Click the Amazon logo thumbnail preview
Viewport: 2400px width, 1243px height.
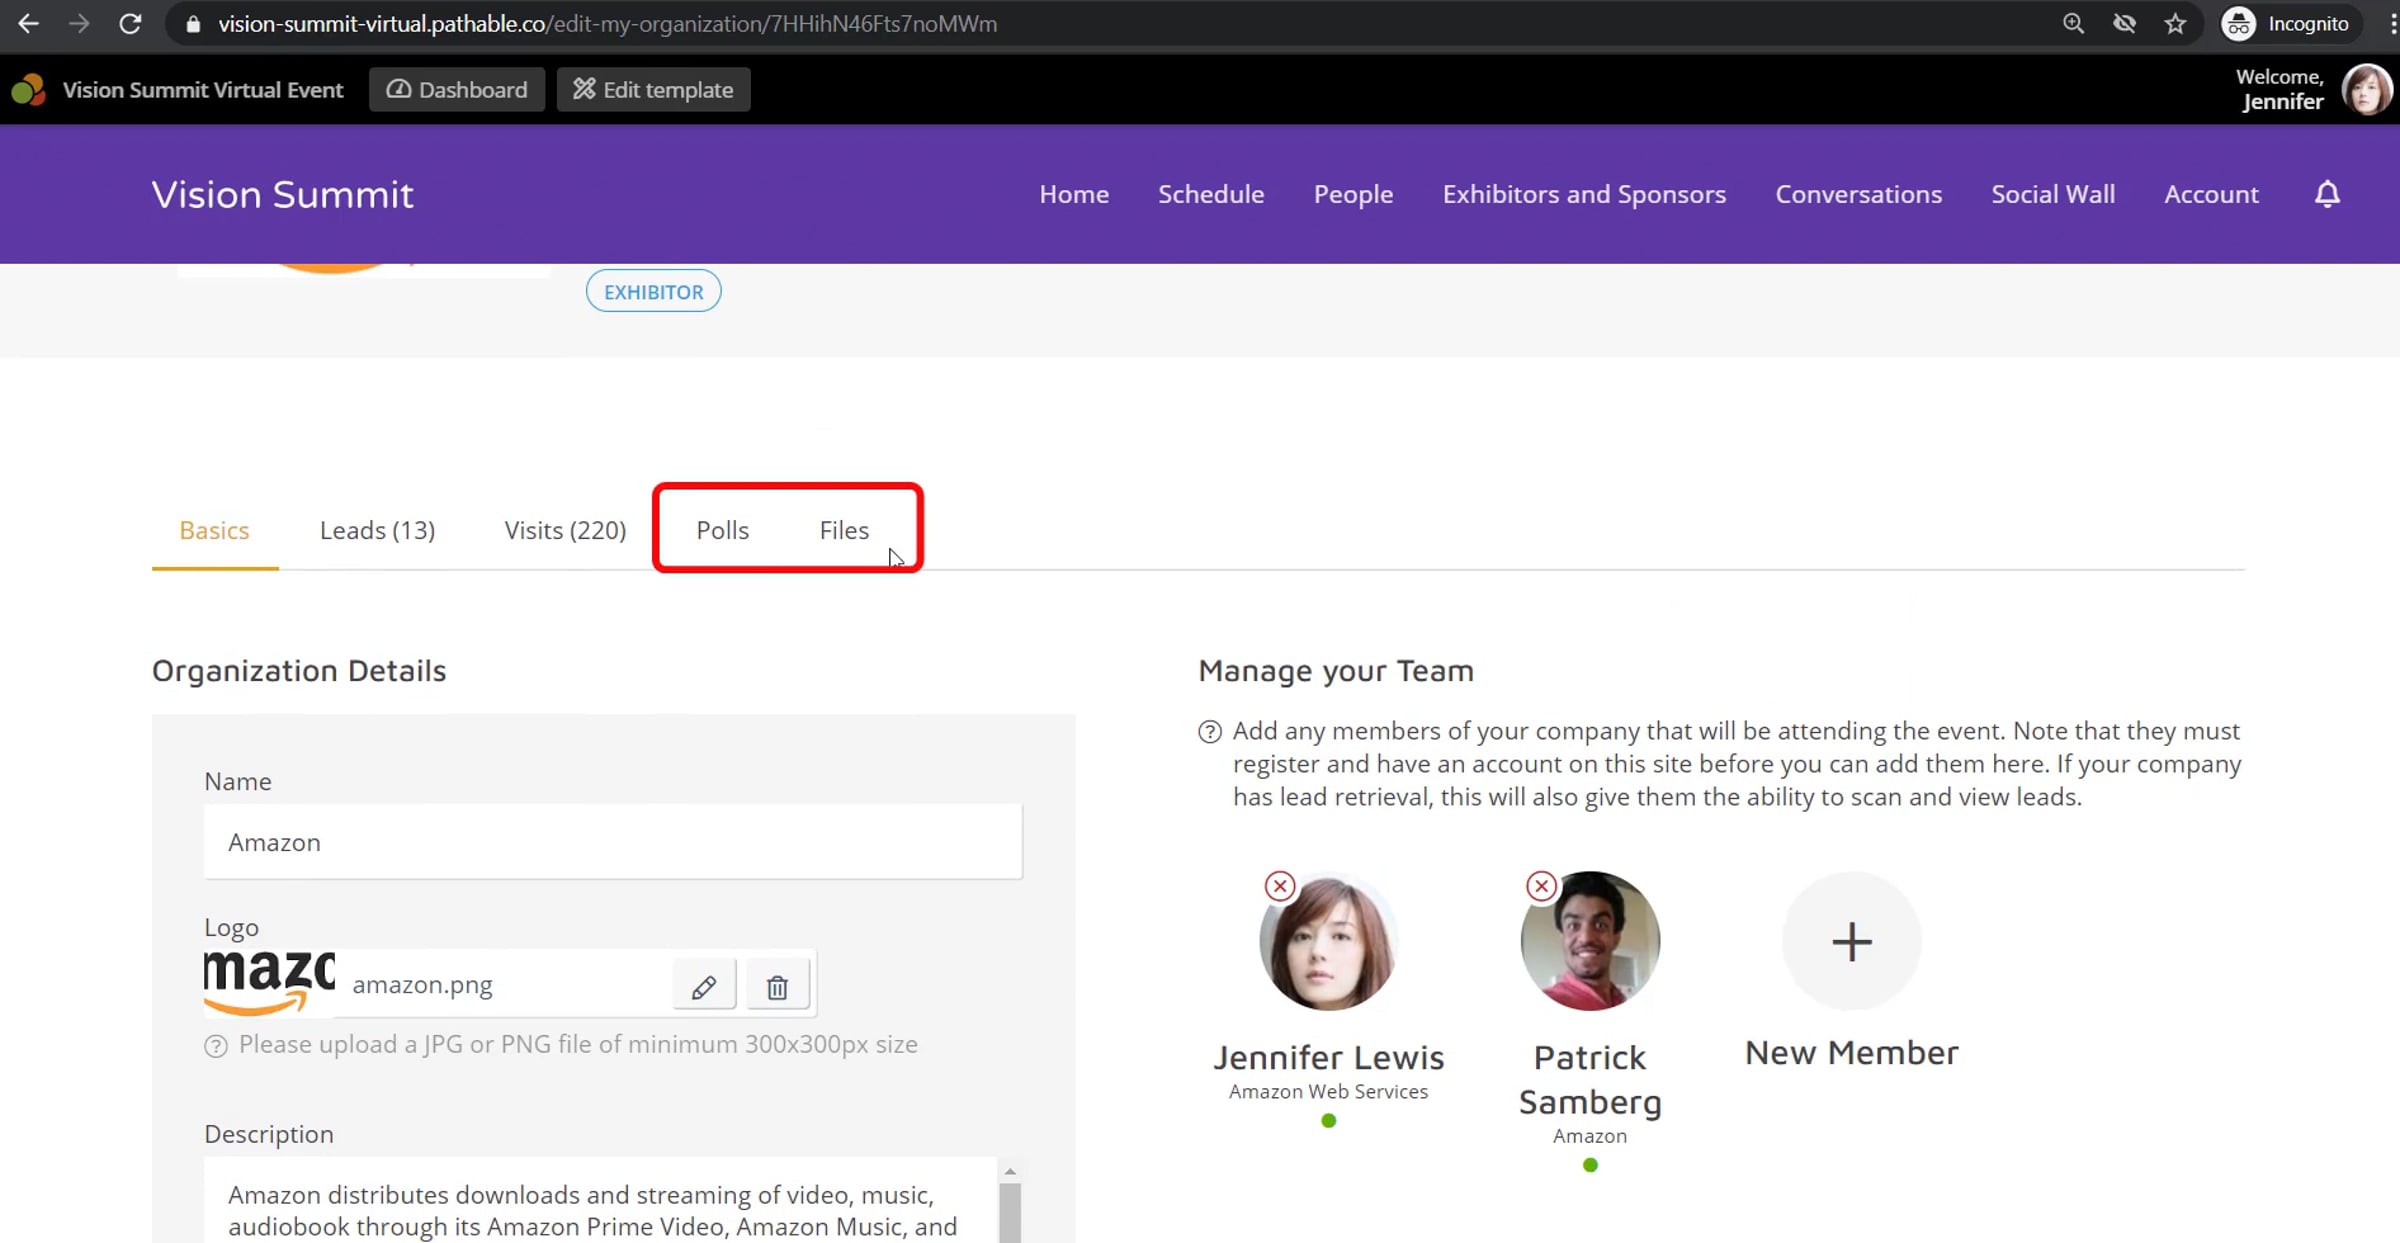click(269, 983)
